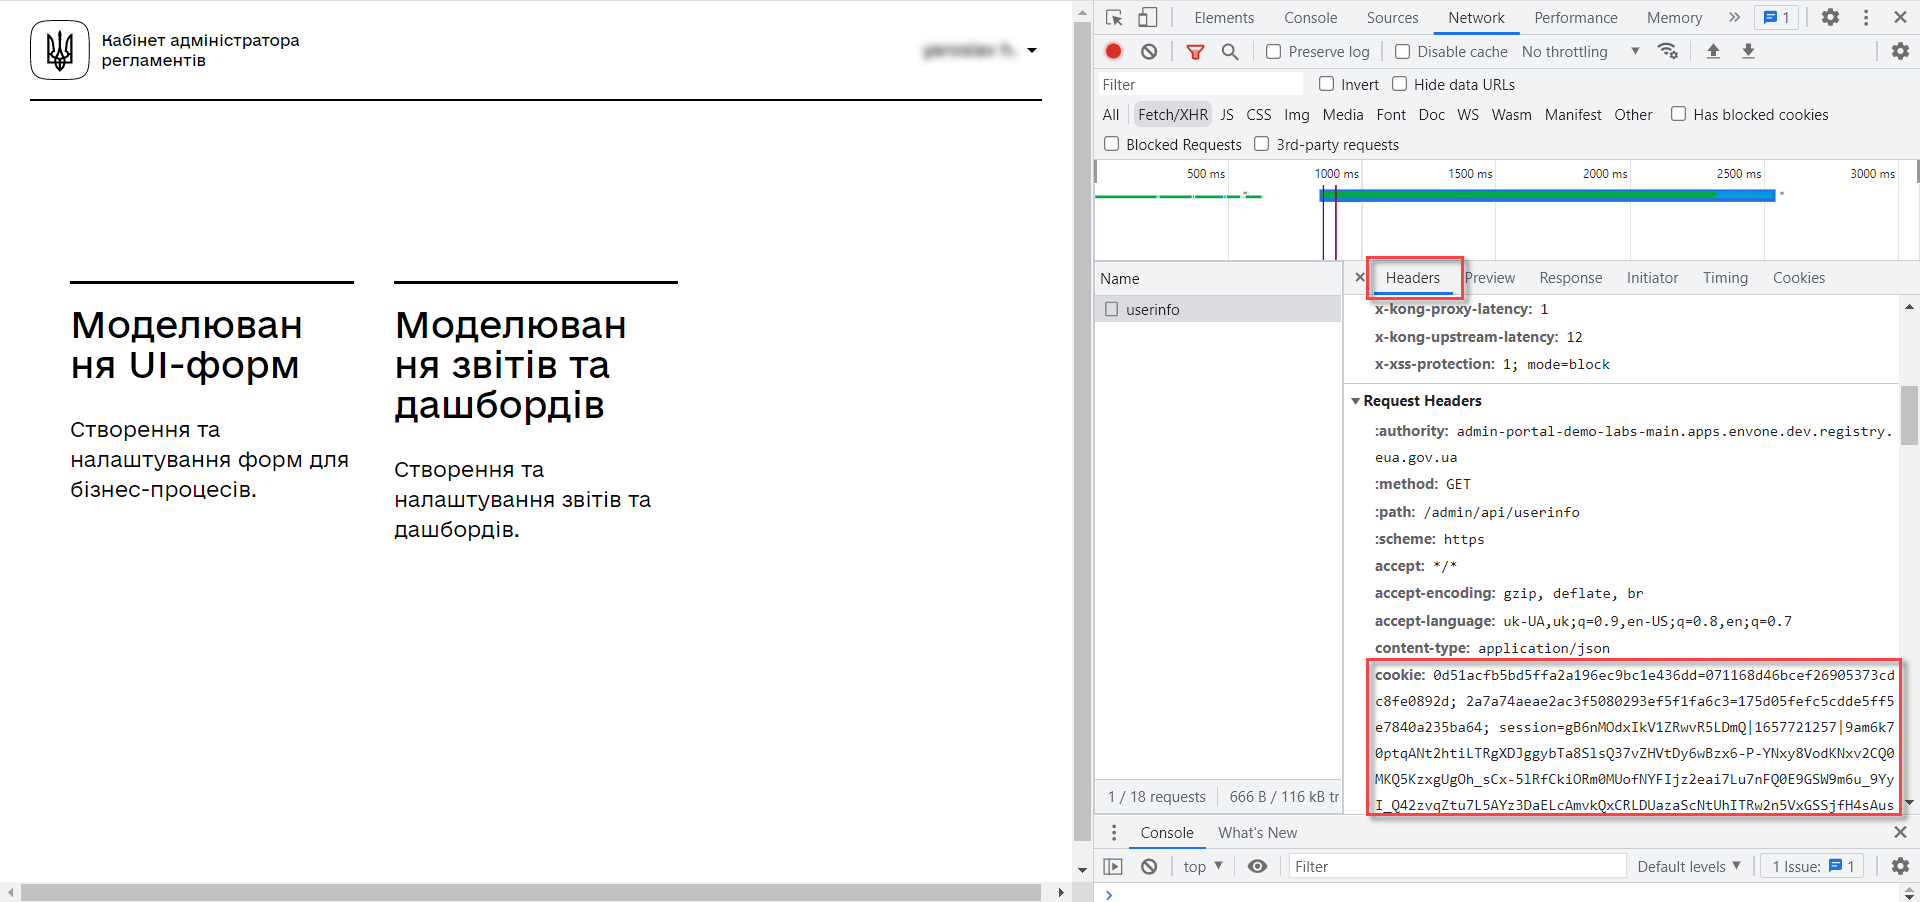
Task: Select the userinfo request checkbox
Action: (x=1111, y=309)
